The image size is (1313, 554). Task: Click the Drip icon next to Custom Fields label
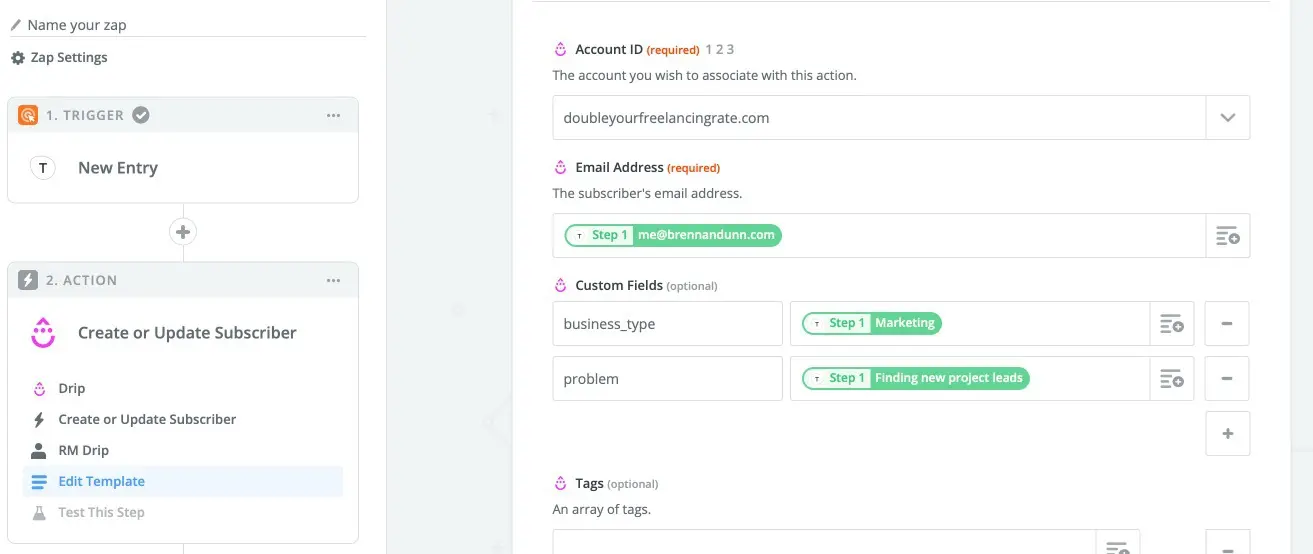pyautogui.click(x=561, y=285)
